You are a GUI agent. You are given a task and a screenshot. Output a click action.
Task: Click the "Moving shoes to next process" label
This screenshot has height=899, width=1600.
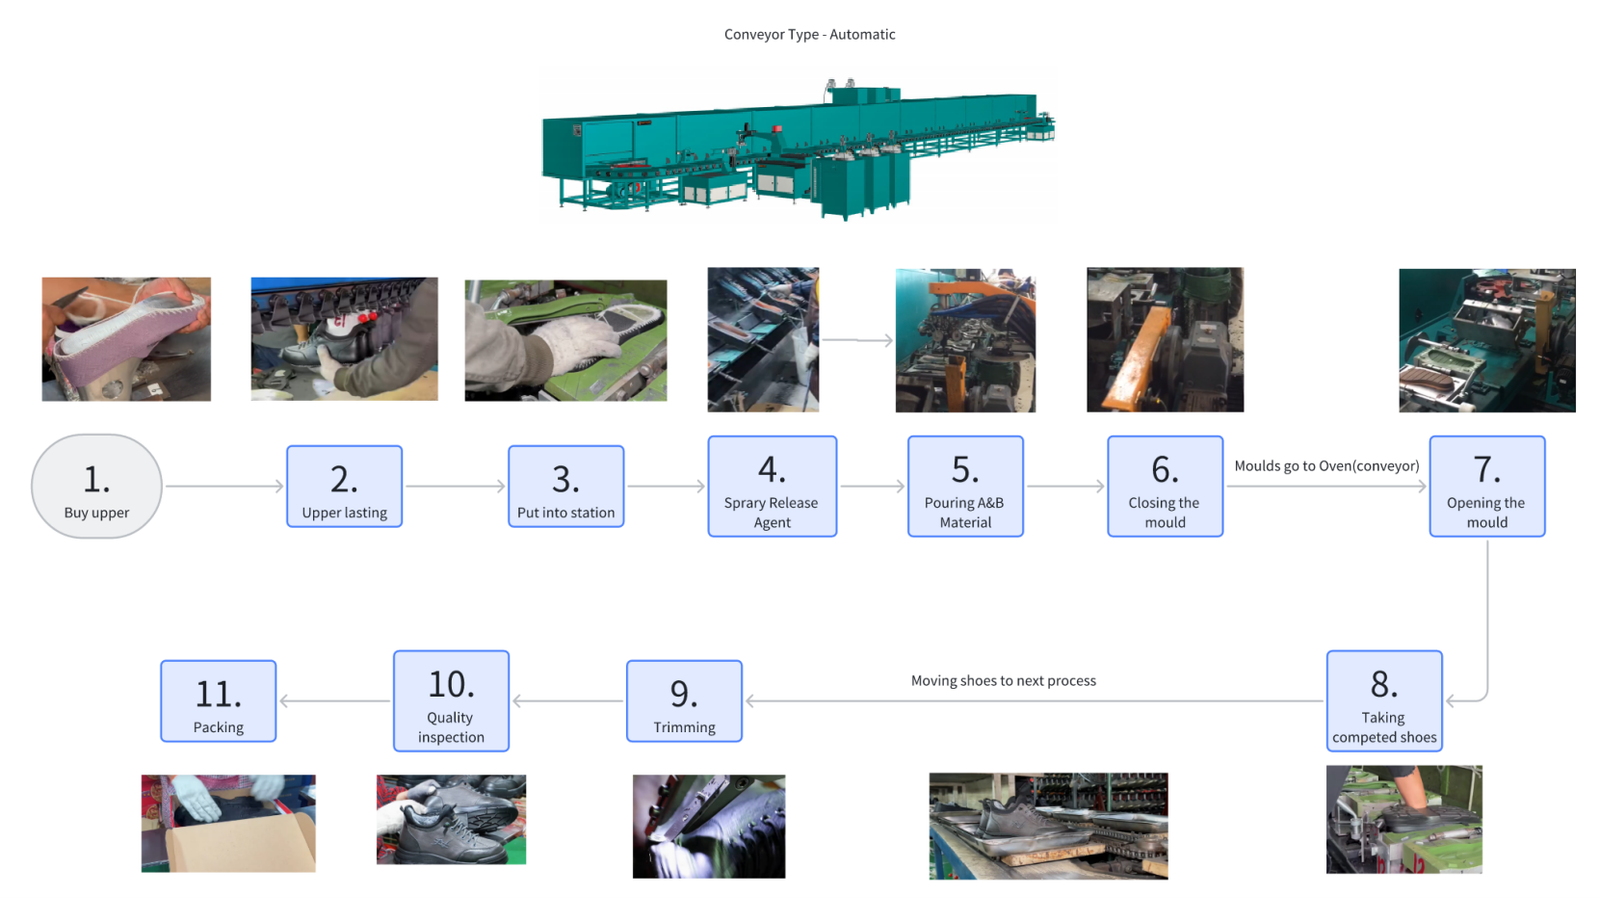tap(1003, 681)
